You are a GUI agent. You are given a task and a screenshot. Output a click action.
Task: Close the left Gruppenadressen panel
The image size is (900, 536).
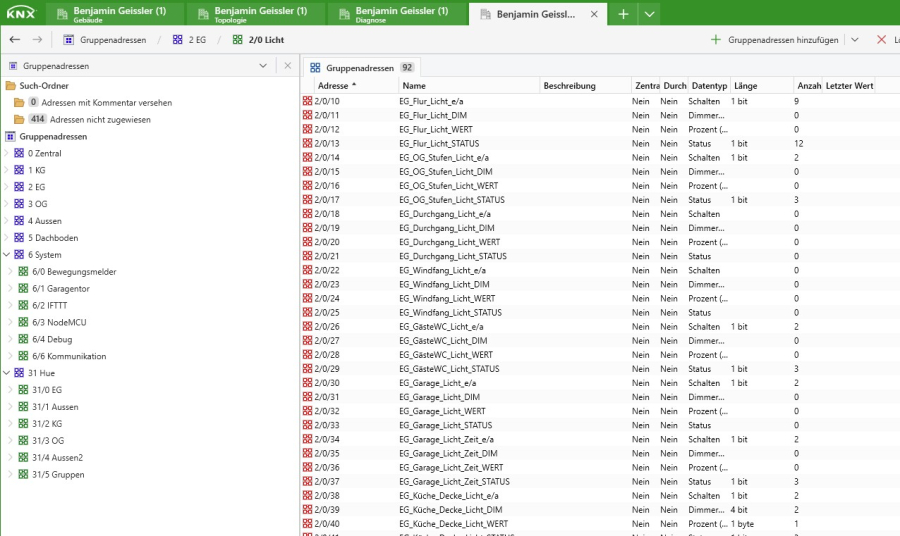[287, 65]
